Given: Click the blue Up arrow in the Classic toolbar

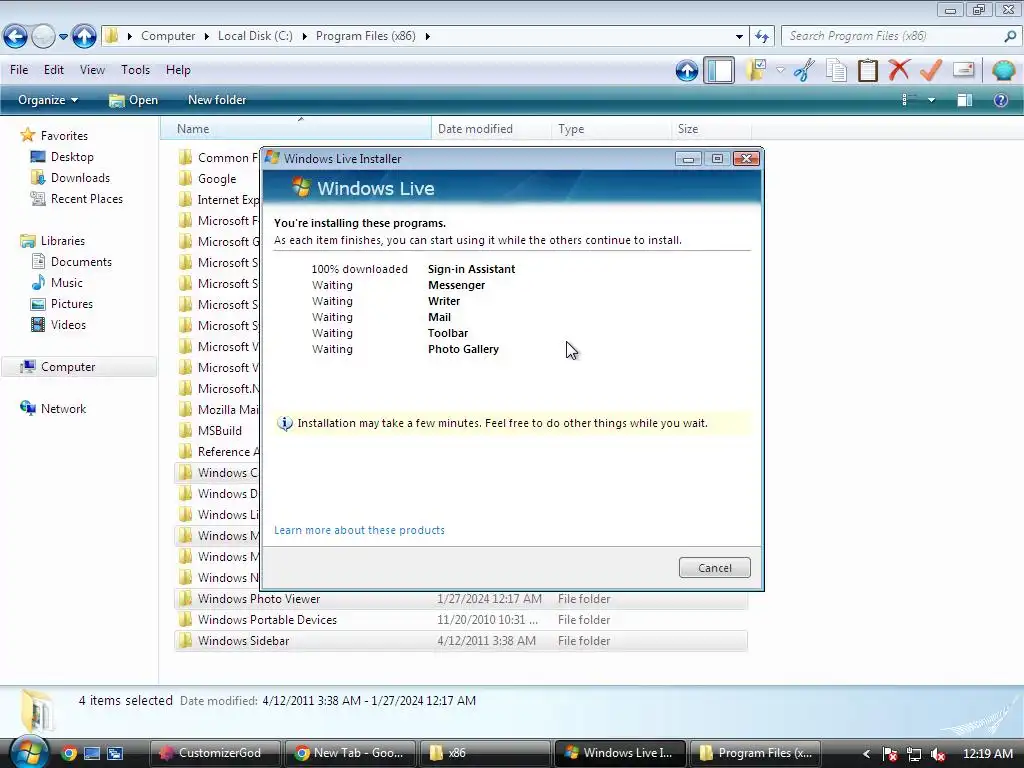Looking at the screenshot, I should [686, 70].
